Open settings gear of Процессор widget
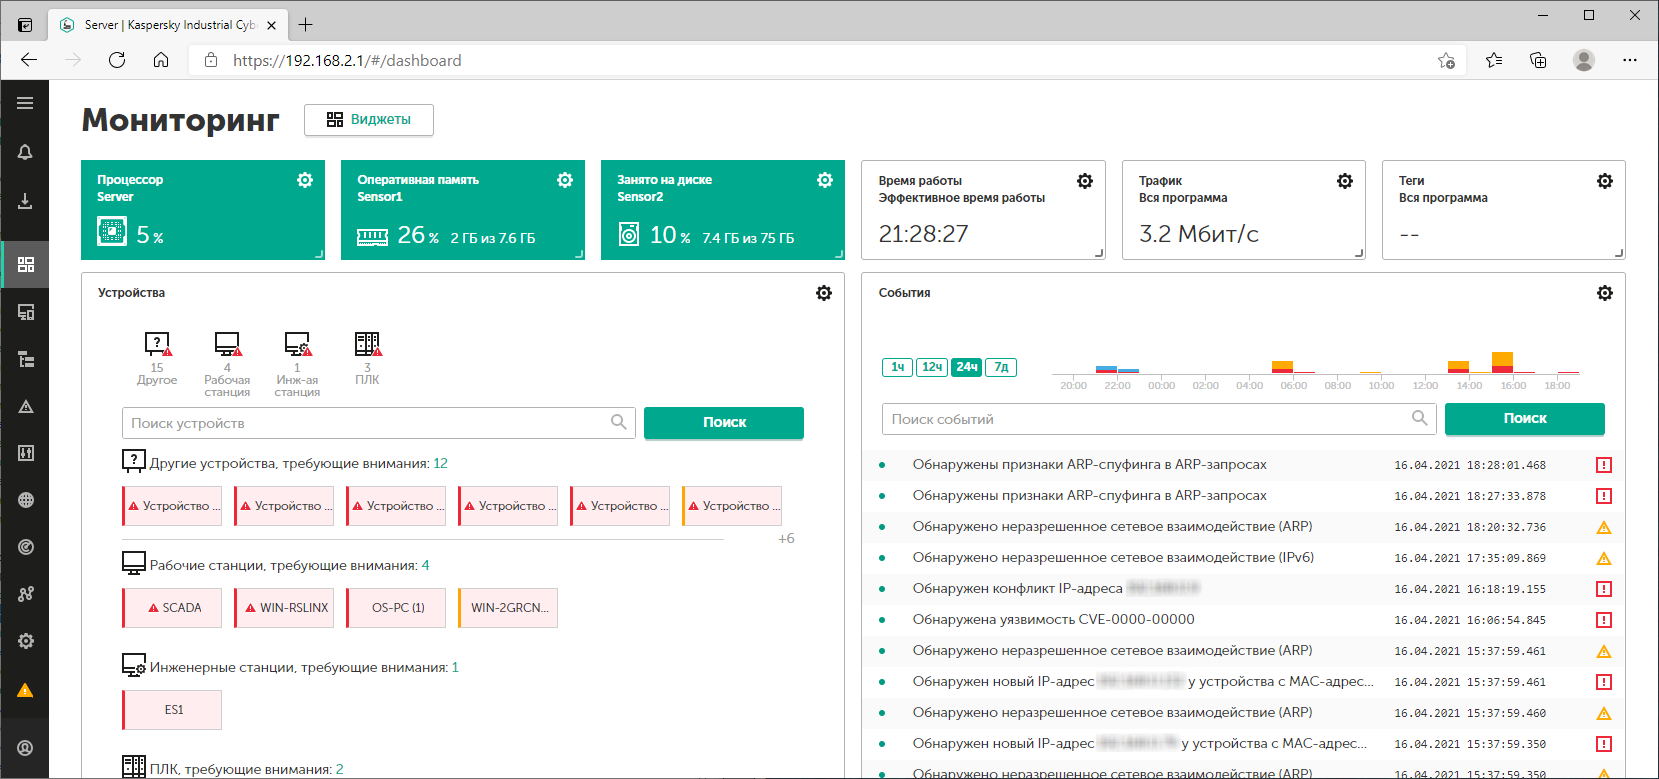Image resolution: width=1659 pixels, height=779 pixels. coord(305,180)
